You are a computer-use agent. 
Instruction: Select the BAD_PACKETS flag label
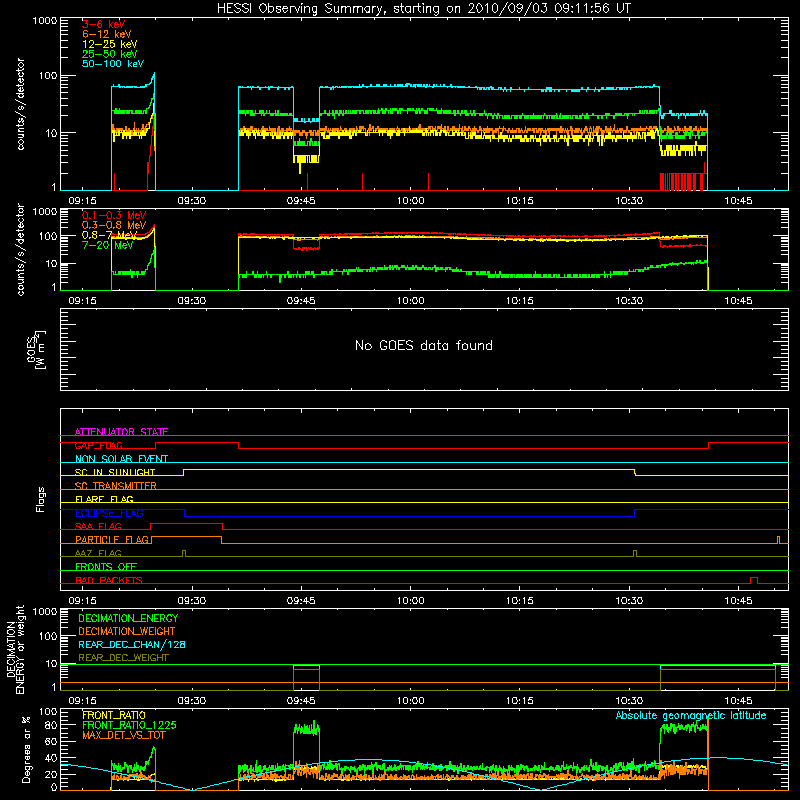pos(109,580)
